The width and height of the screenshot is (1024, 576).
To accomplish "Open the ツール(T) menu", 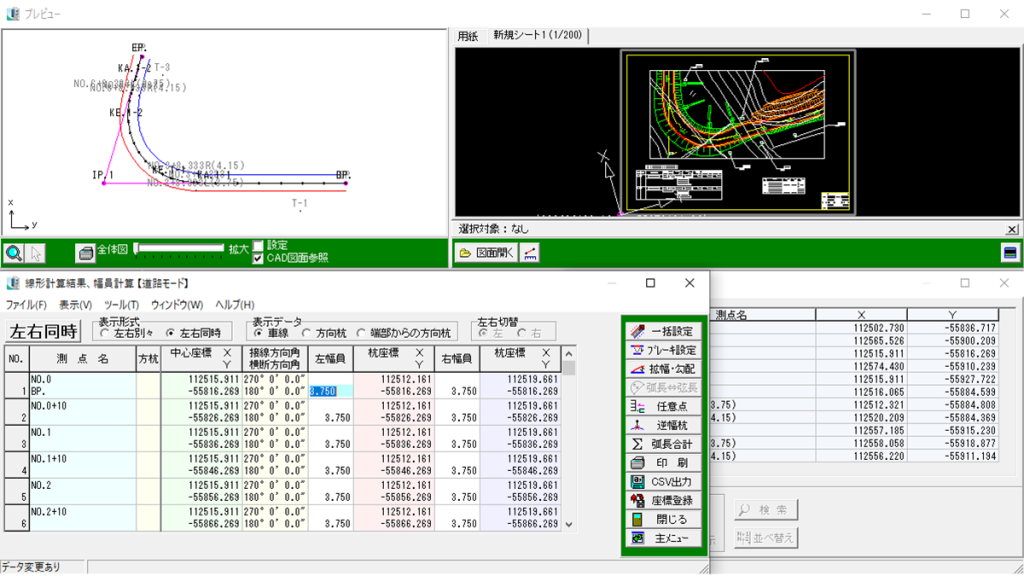I will click(x=121, y=304).
